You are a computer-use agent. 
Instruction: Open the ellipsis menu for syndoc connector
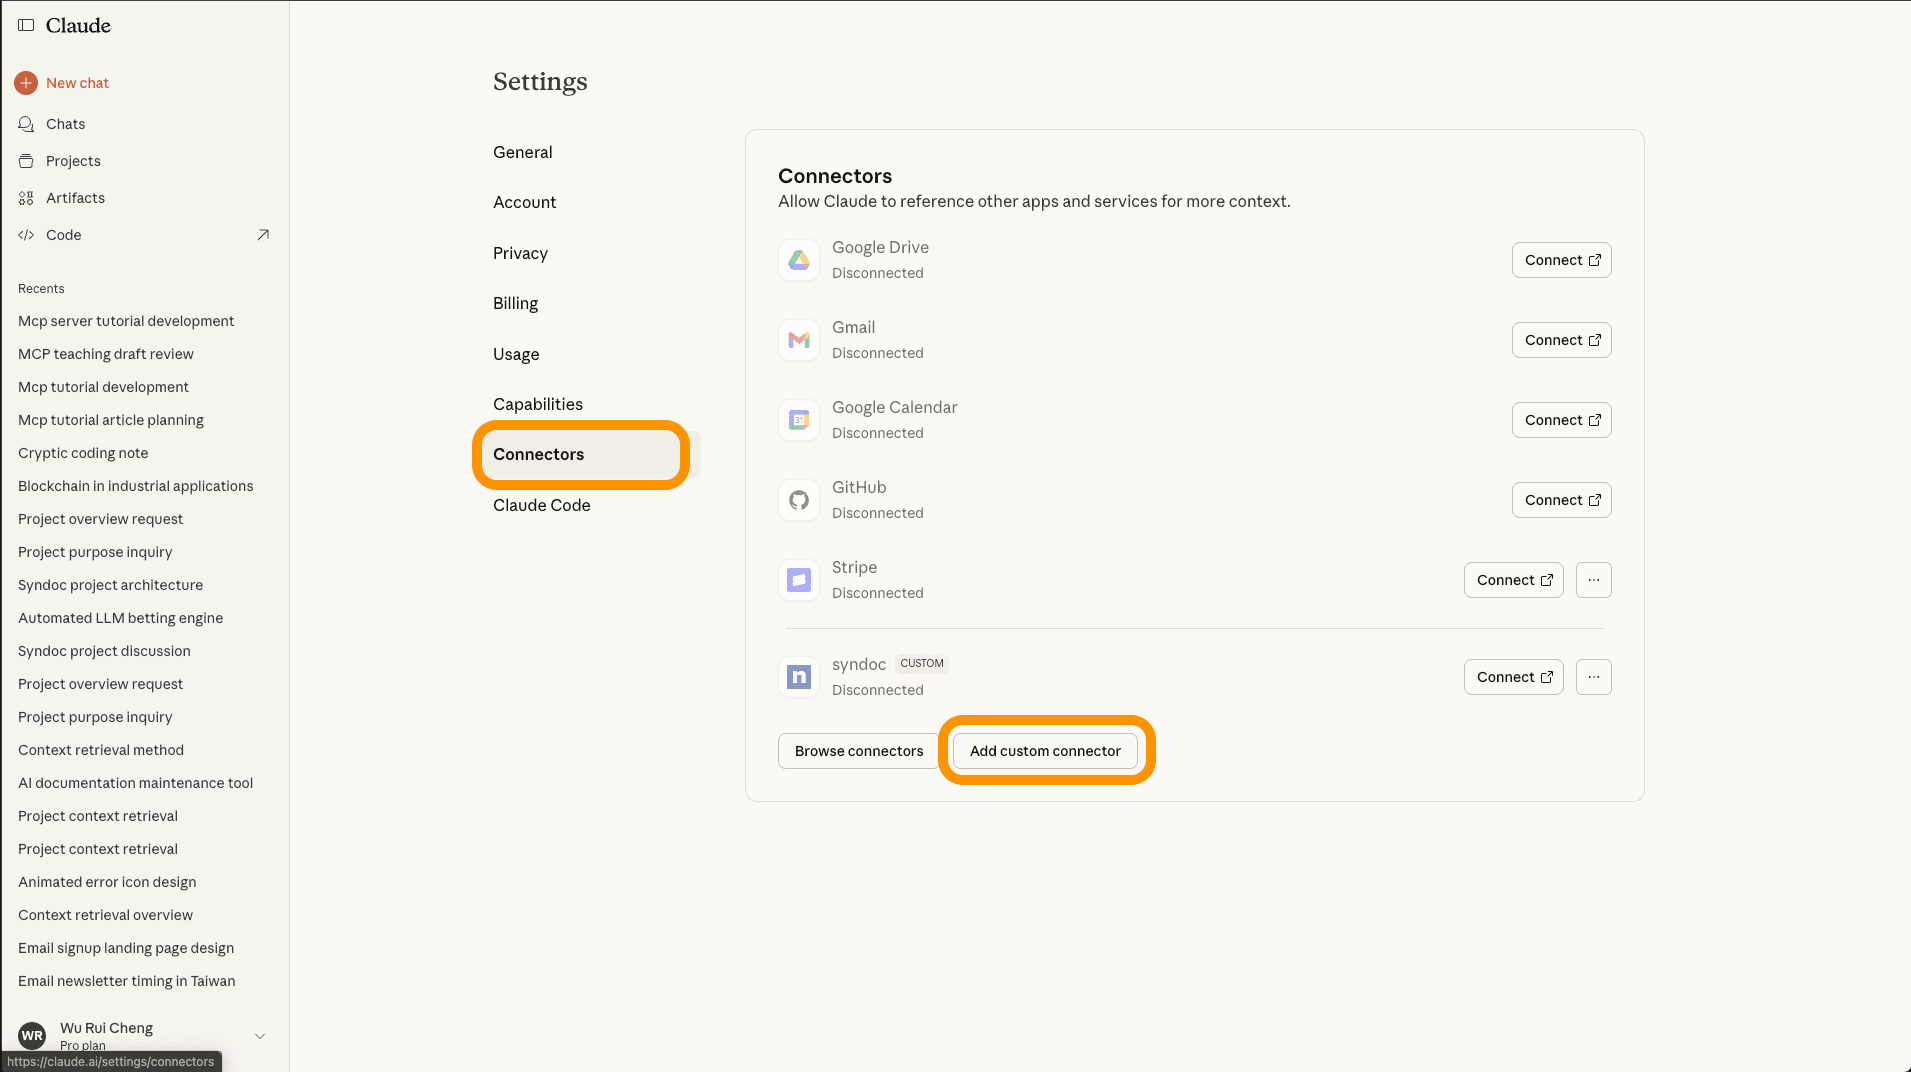pos(1593,676)
